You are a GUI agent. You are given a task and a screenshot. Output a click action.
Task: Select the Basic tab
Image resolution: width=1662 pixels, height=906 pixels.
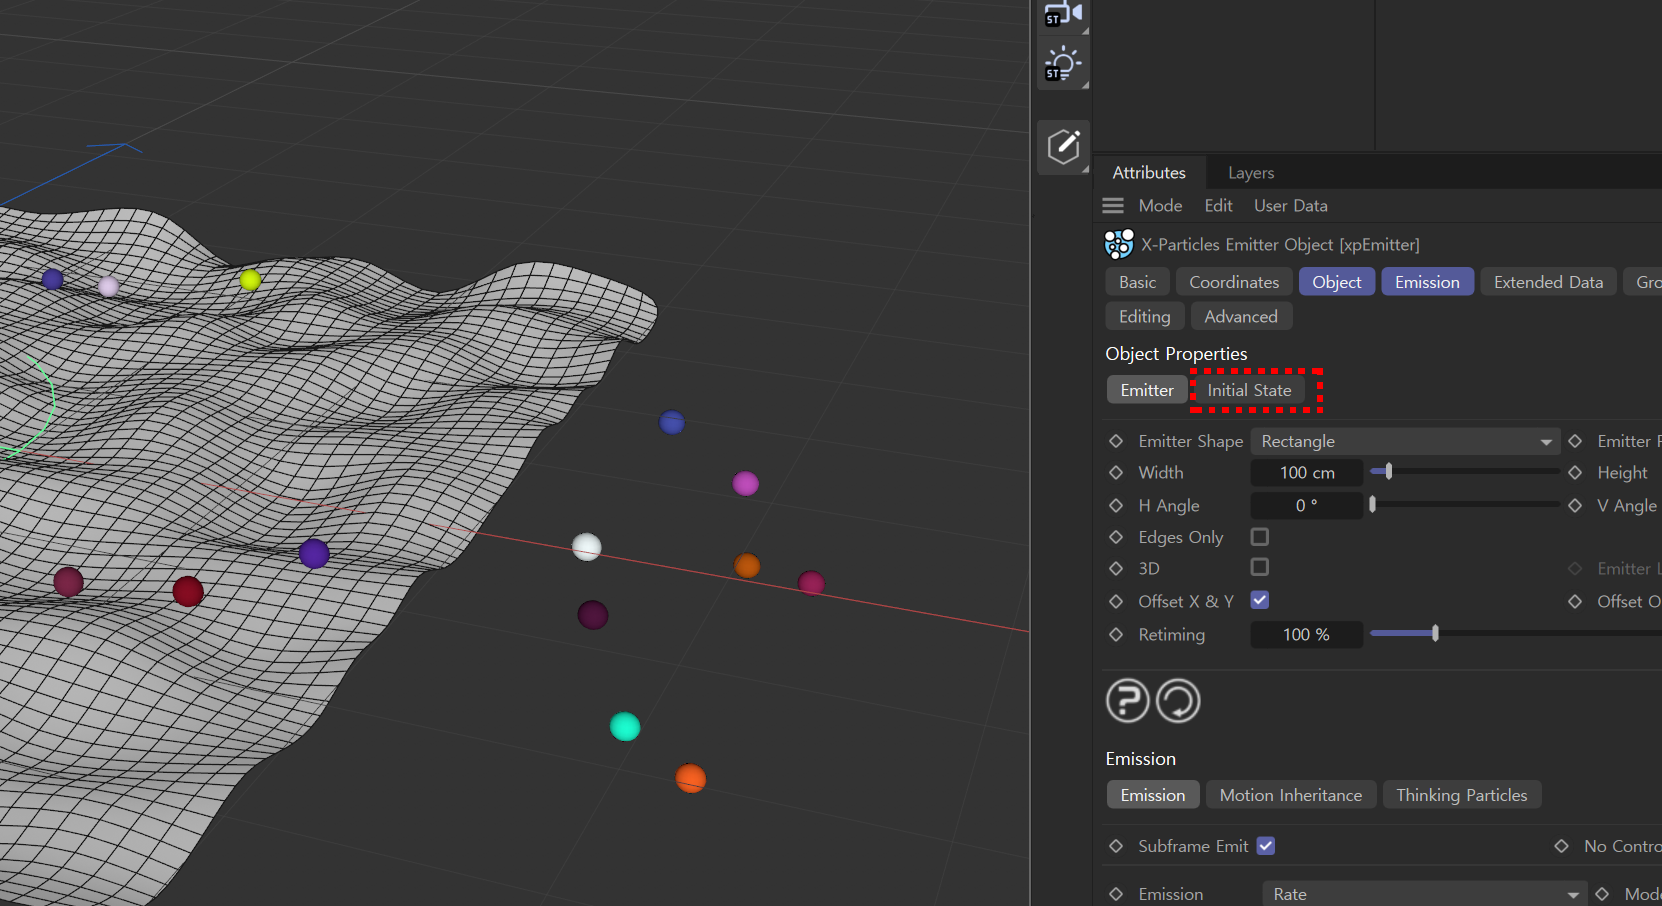point(1137,282)
